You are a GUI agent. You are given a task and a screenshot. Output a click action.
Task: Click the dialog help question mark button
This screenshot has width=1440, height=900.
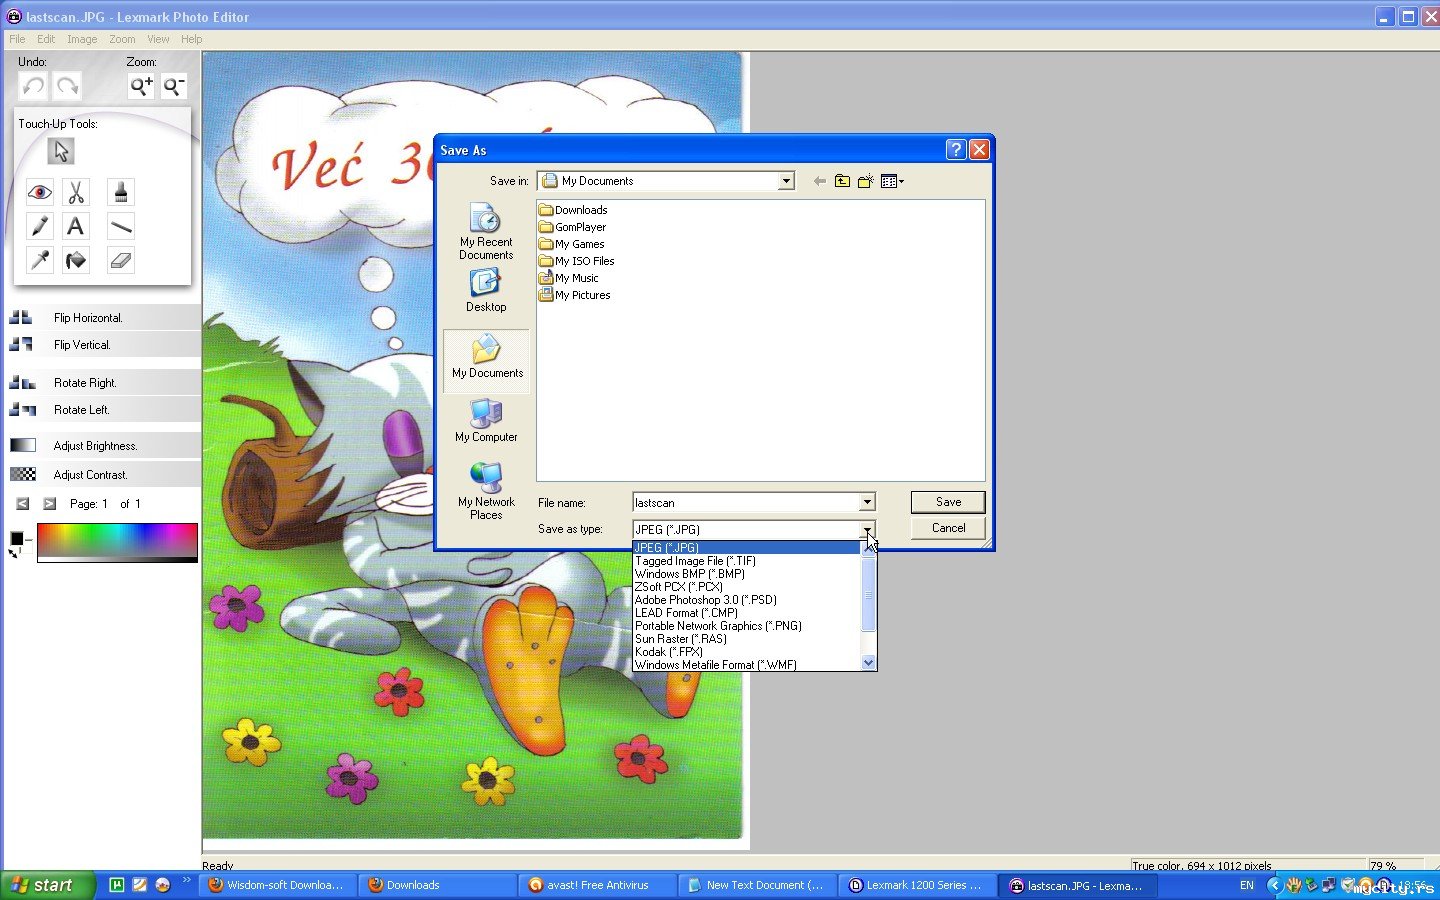coord(956,150)
